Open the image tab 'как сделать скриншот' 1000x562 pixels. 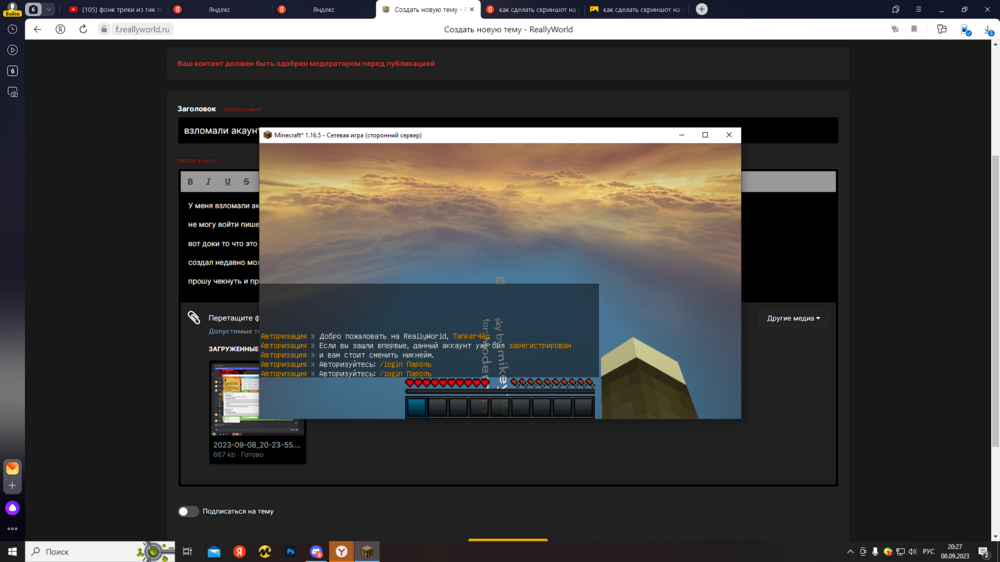[x=636, y=10]
